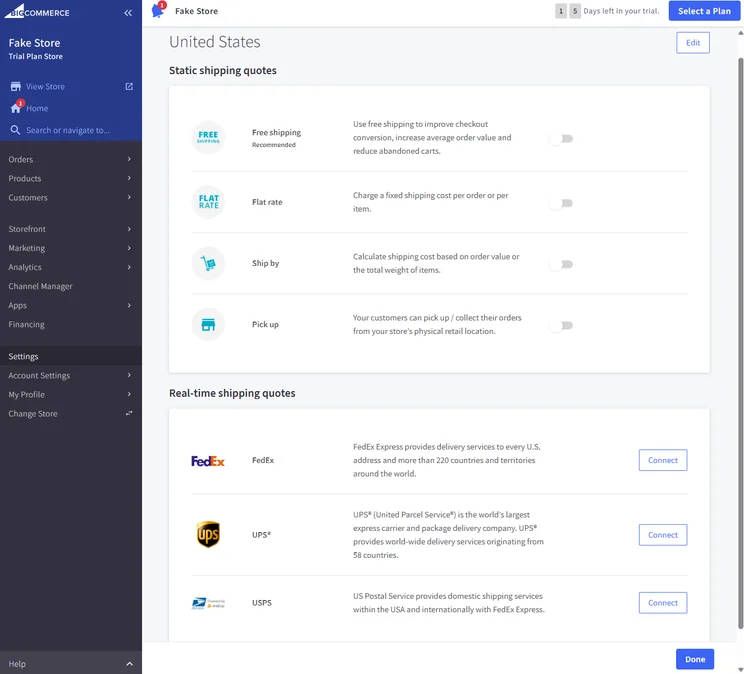This screenshot has height=674, width=744.
Task: Expand the Storefront menu chevron
Action: pyautogui.click(x=129, y=229)
